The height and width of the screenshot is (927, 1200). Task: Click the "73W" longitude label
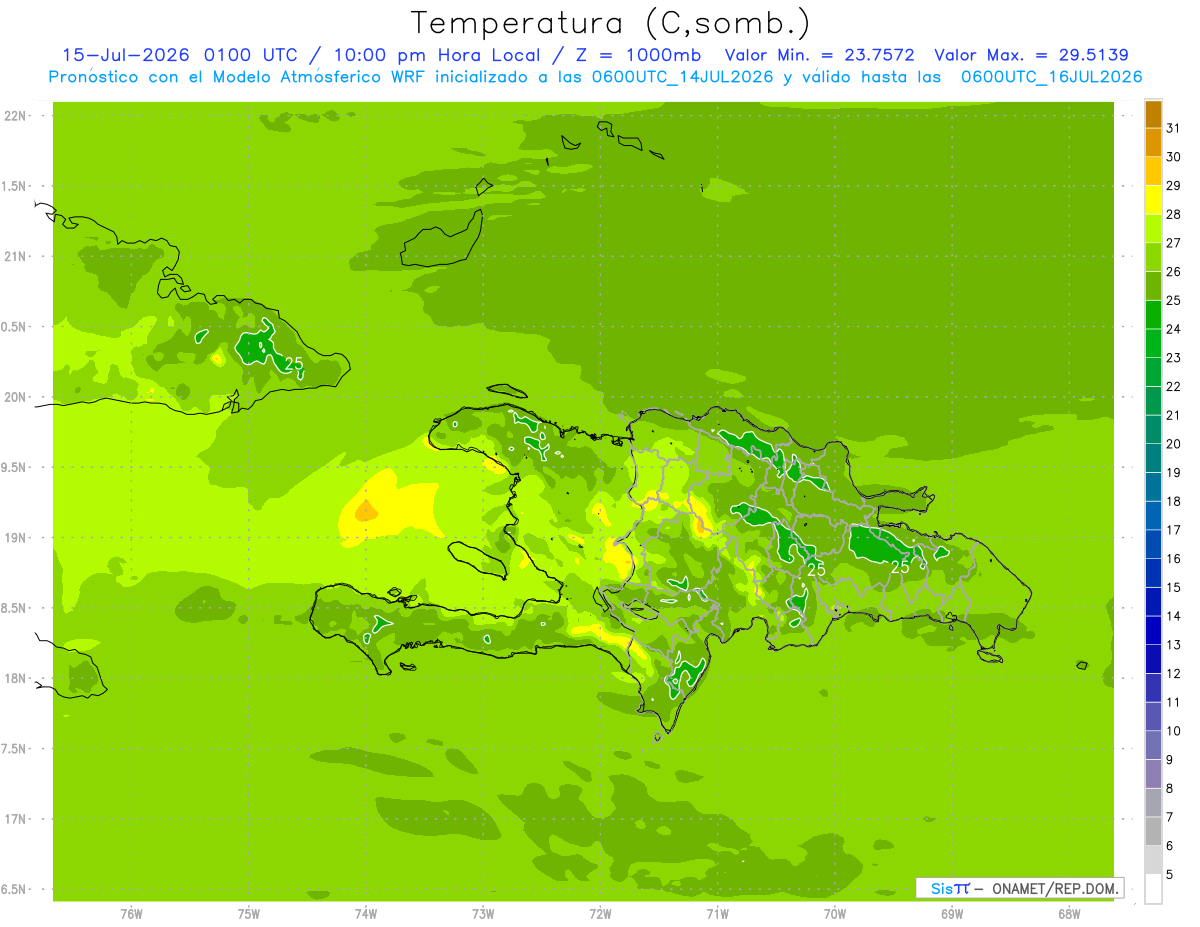pyautogui.click(x=483, y=914)
